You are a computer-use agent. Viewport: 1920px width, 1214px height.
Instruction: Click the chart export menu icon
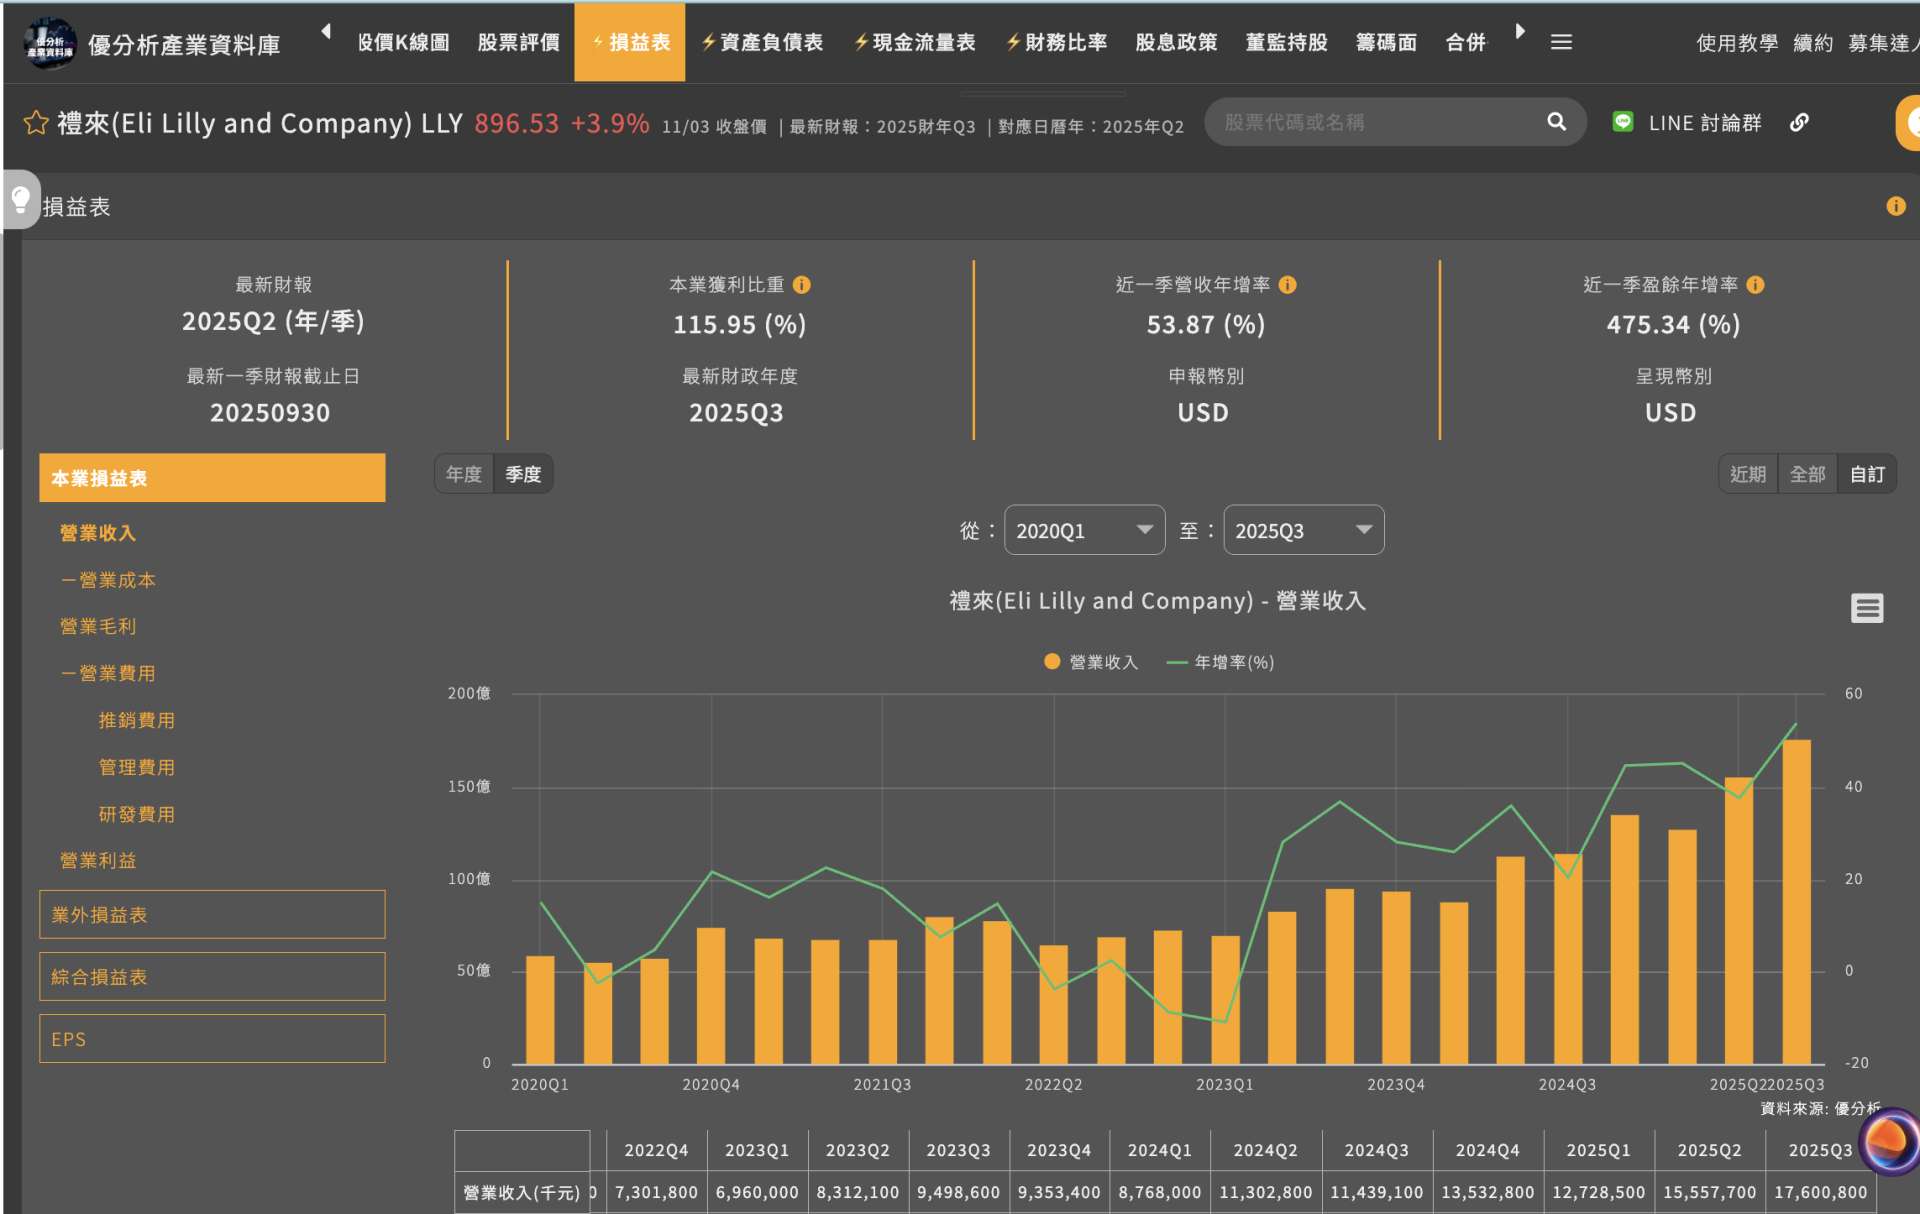click(1866, 608)
